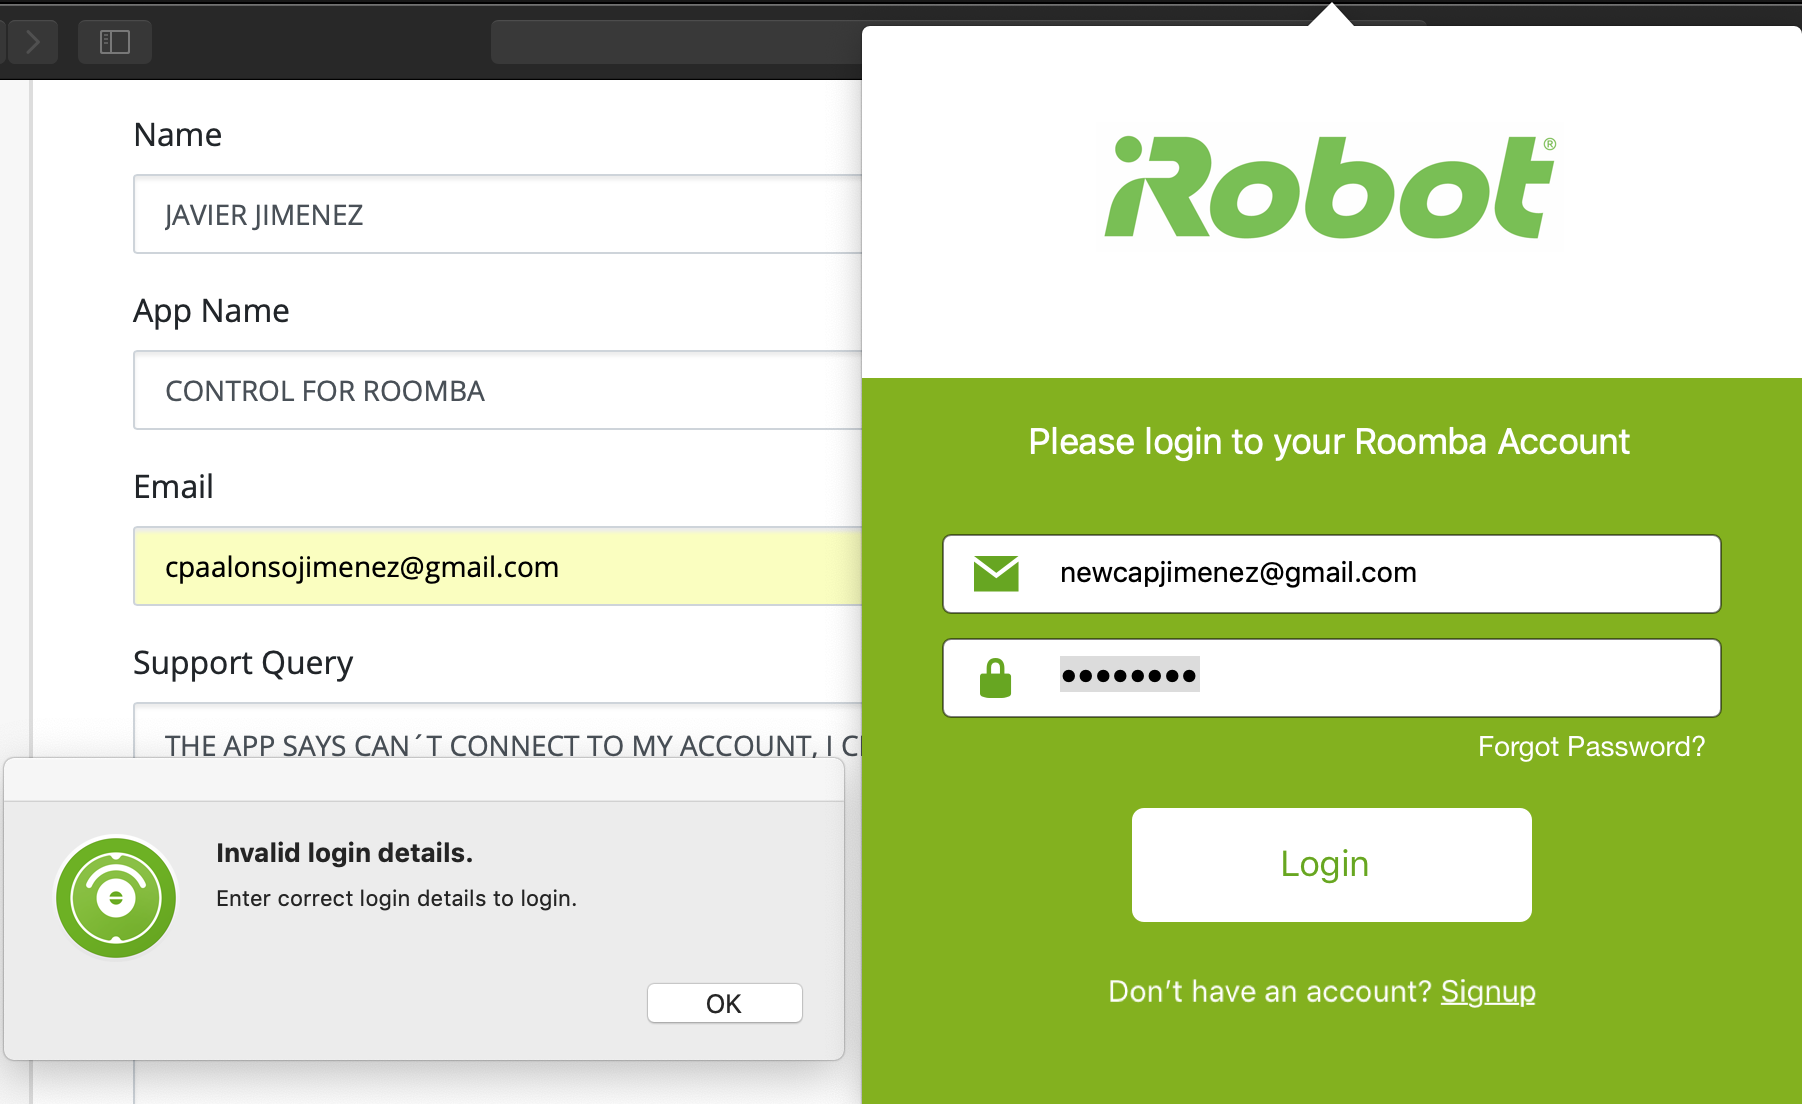This screenshot has width=1802, height=1104.
Task: Click the browser forward arrow button
Action: point(32,42)
